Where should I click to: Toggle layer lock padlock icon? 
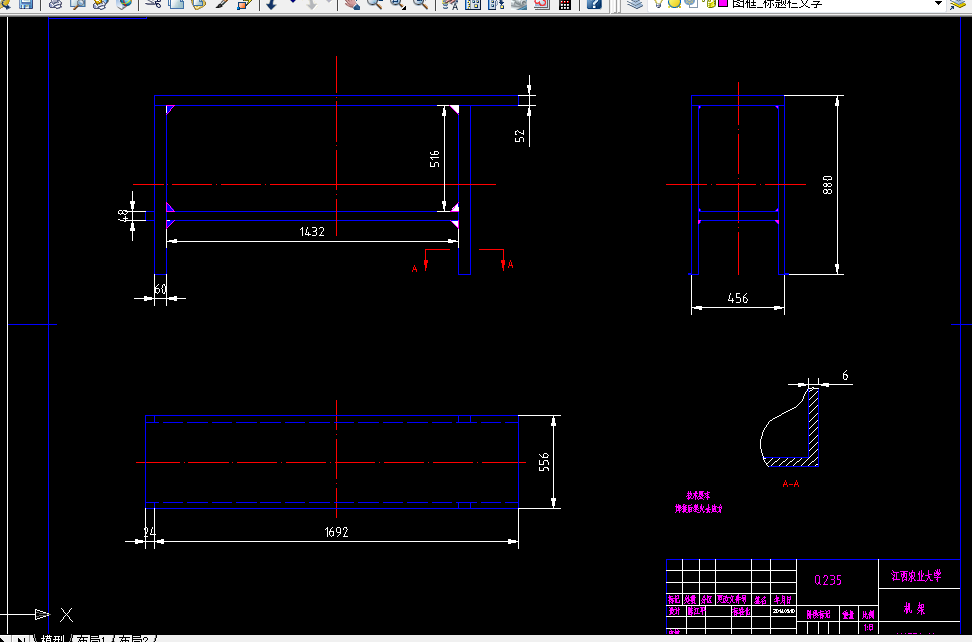pos(709,3)
